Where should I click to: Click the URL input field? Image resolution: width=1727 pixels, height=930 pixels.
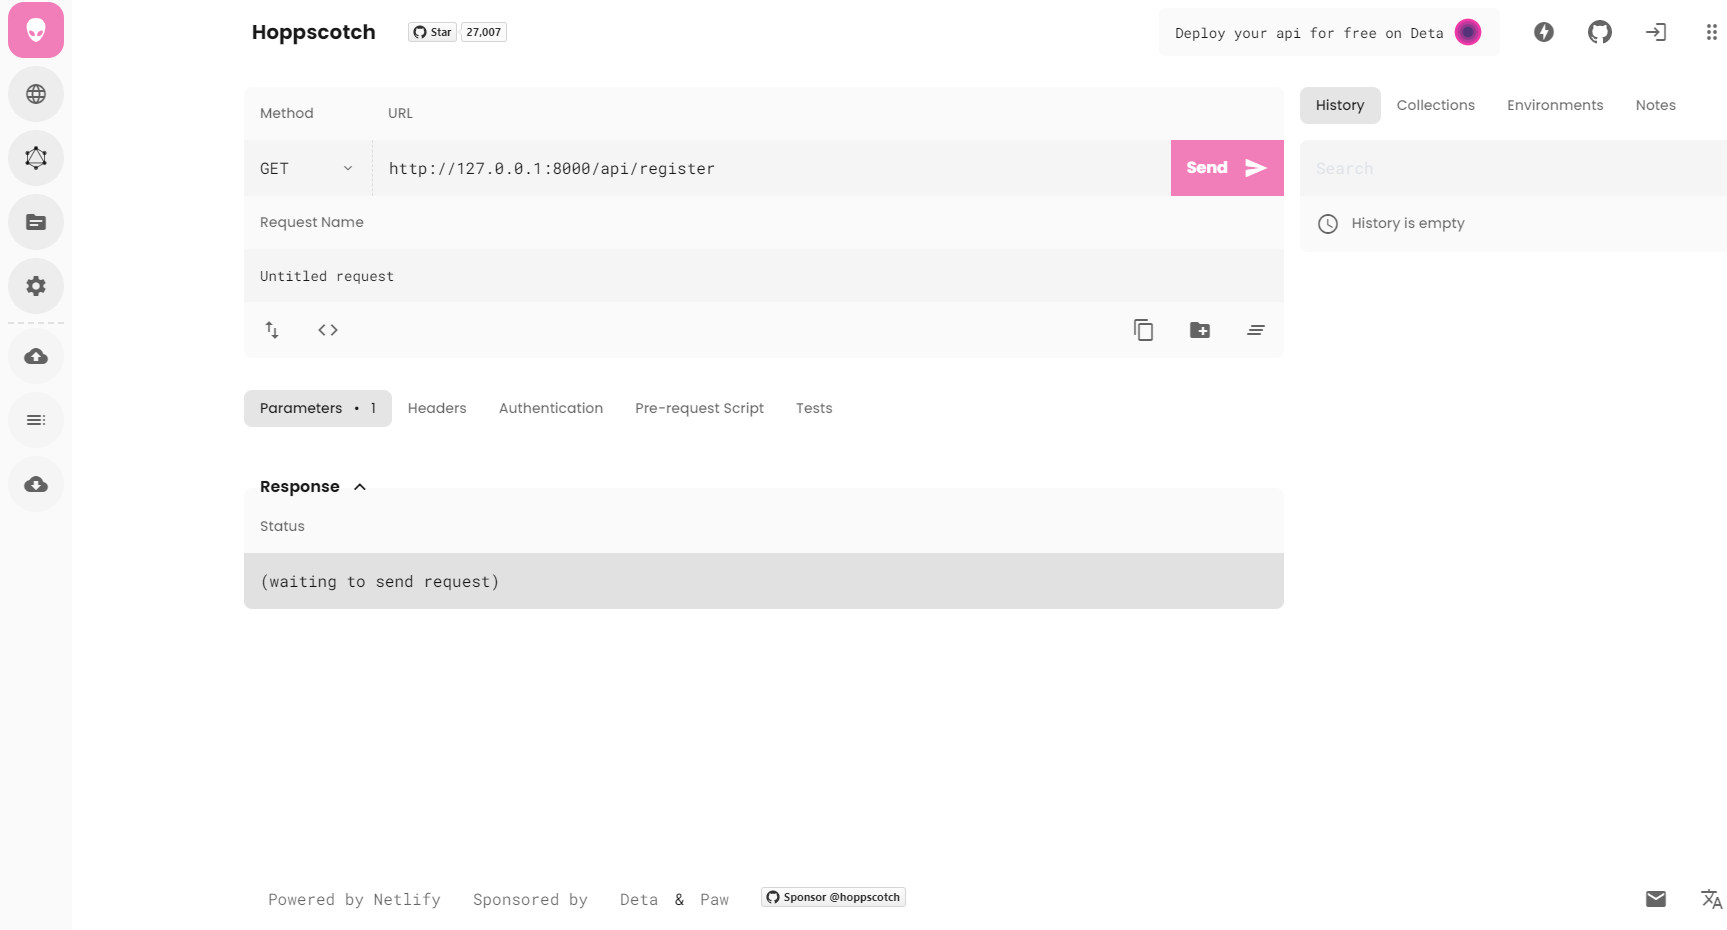(770, 168)
